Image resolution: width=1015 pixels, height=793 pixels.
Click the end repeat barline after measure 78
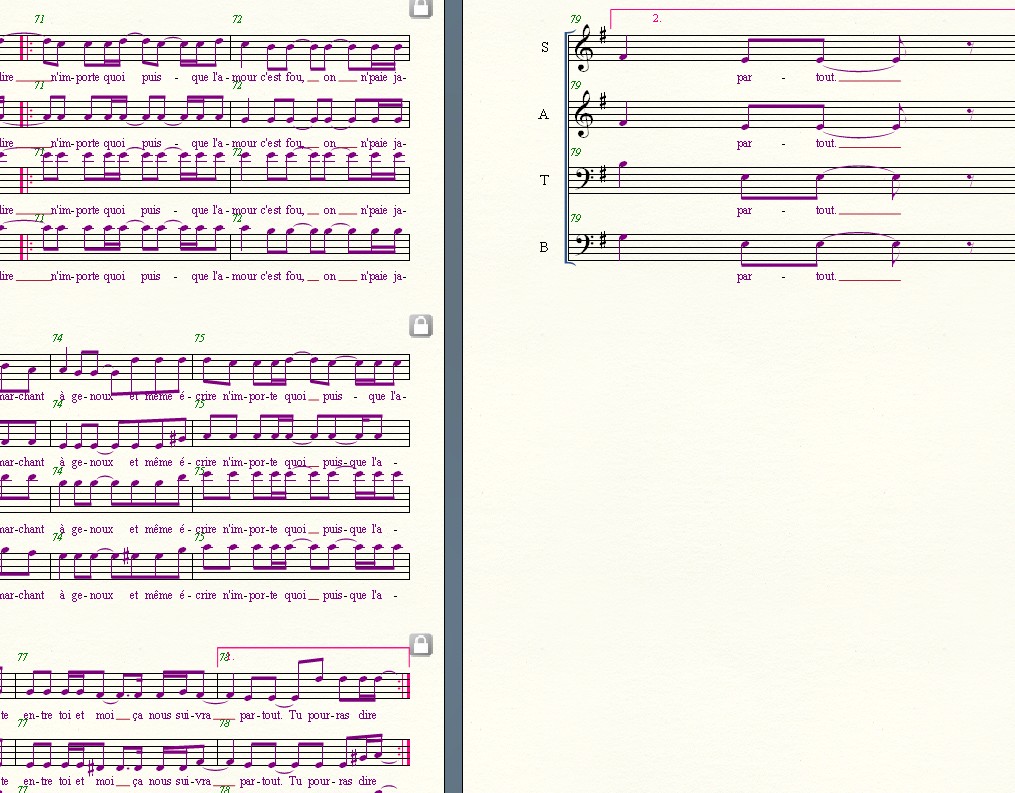(406, 685)
